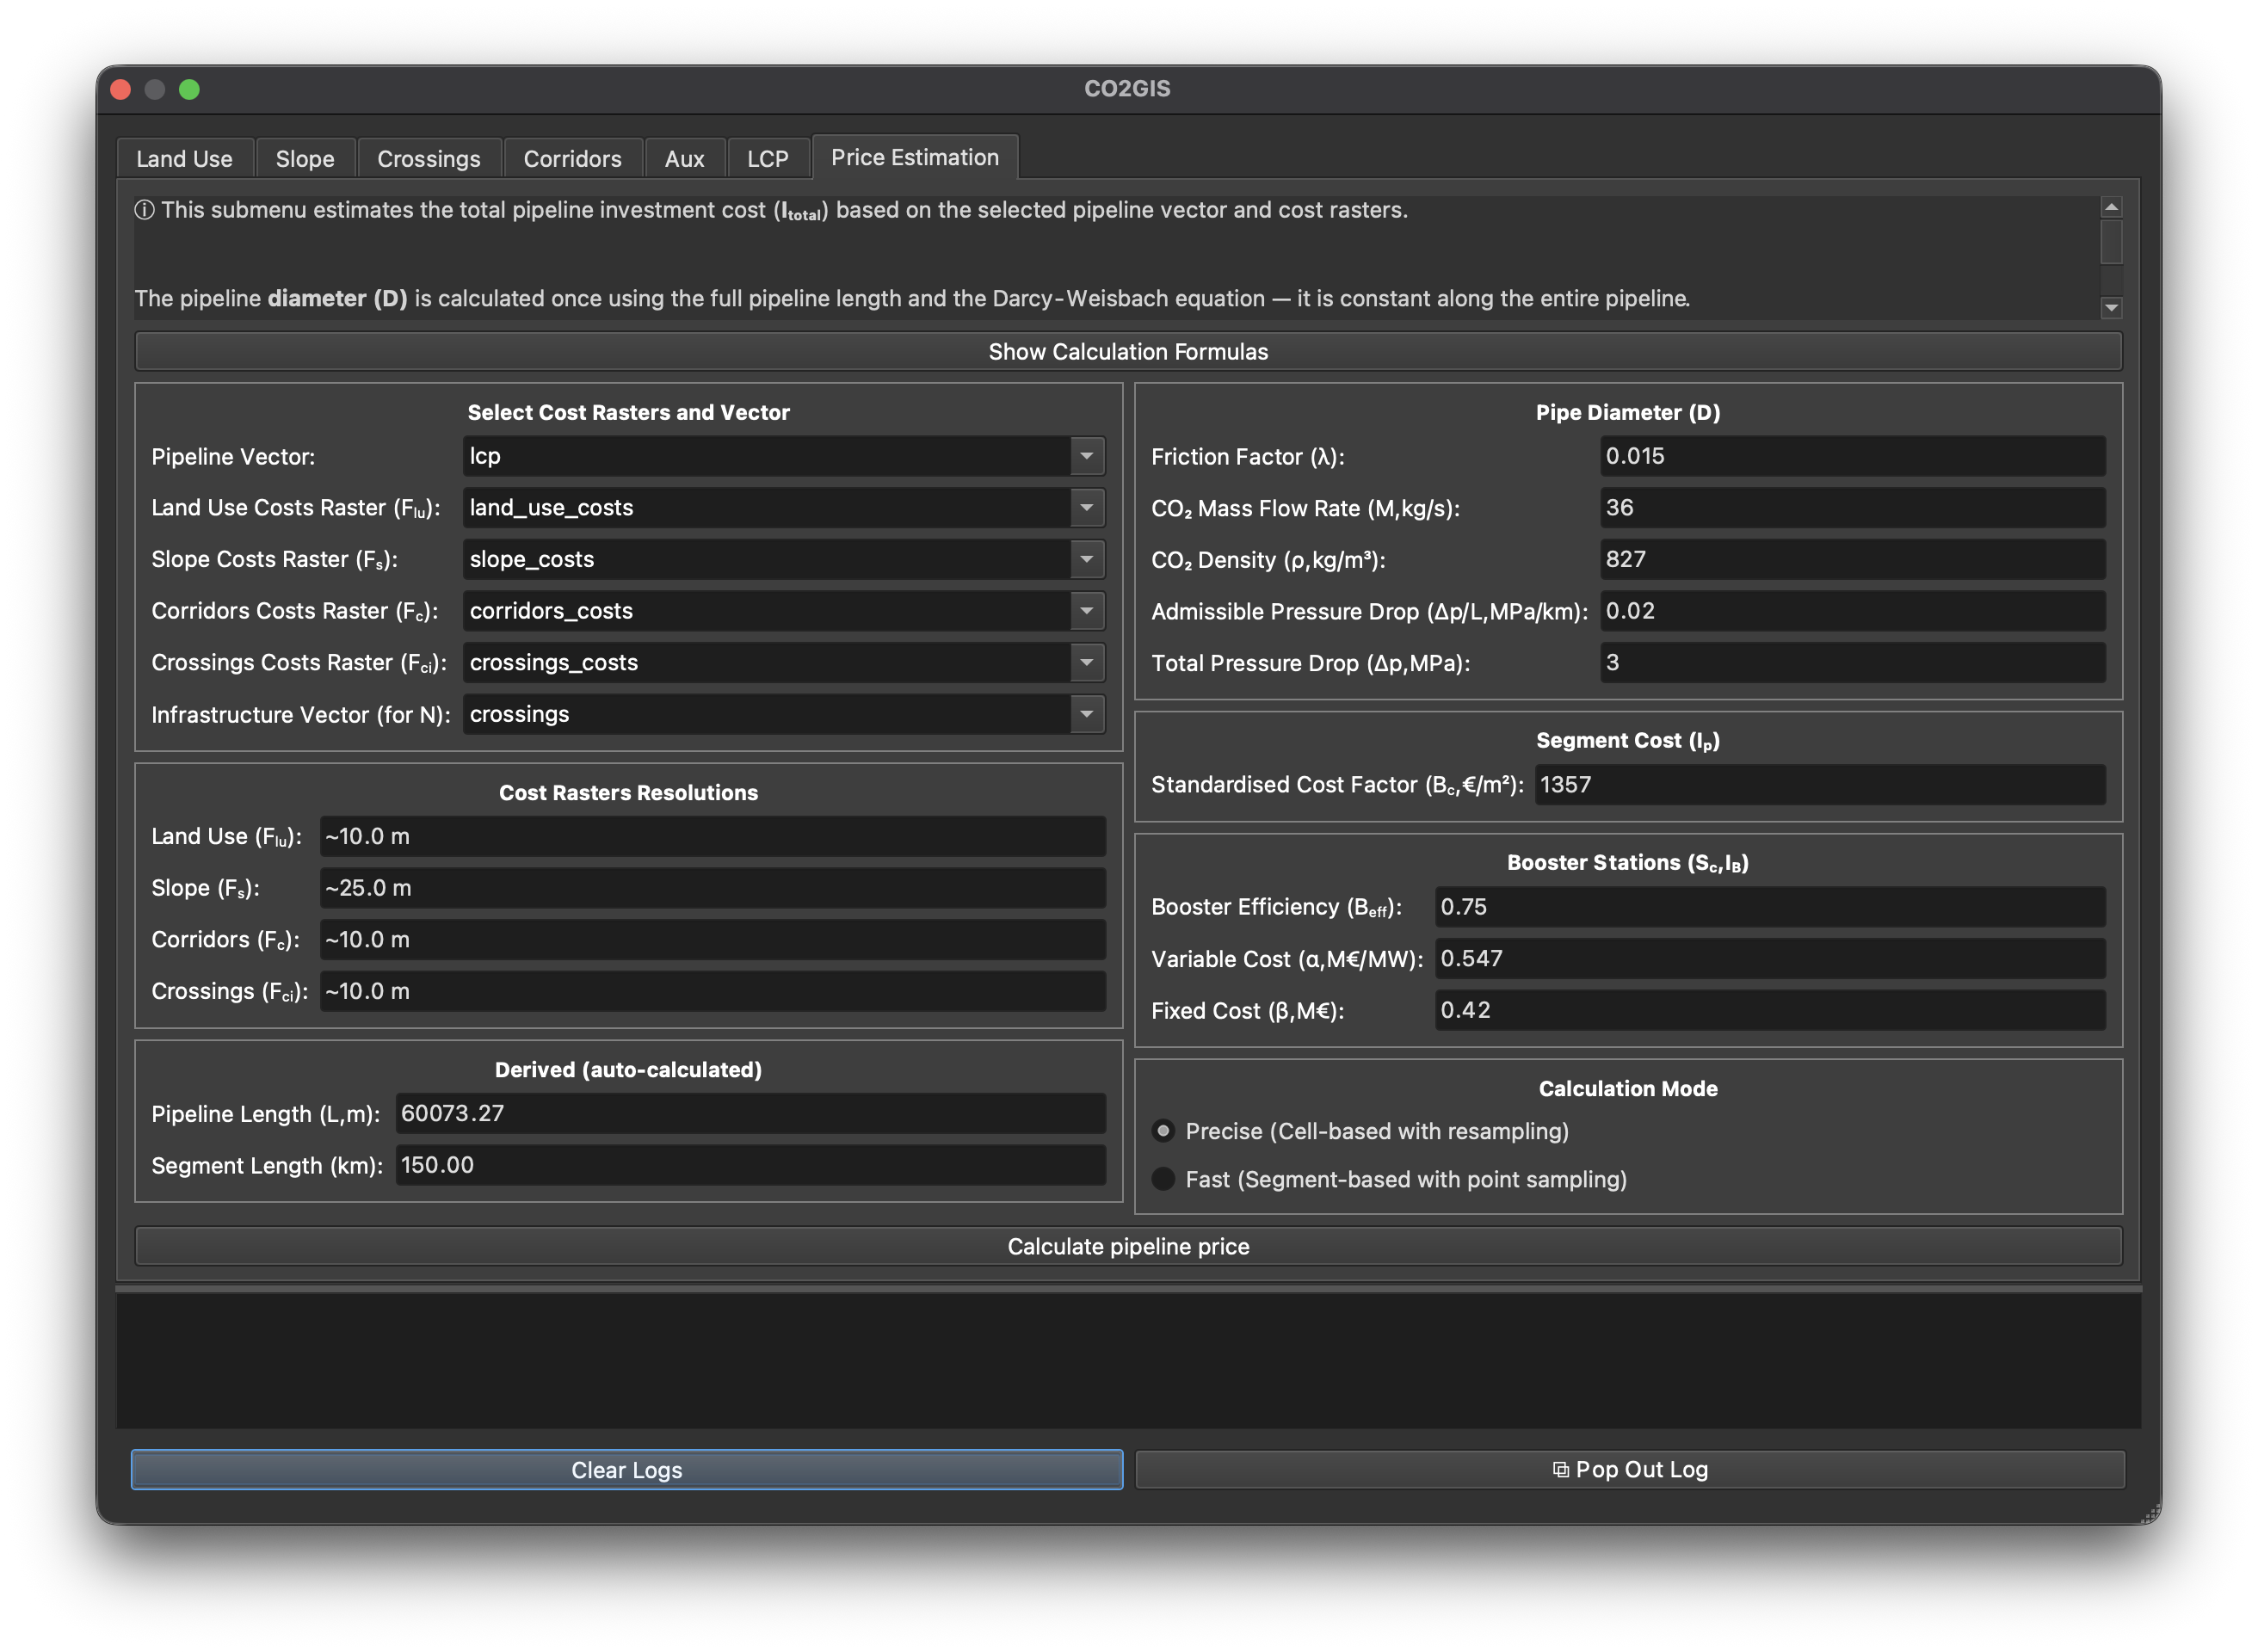This screenshot has width=2258, height=1652.
Task: Switch to the LCP tab
Action: pos(767,159)
